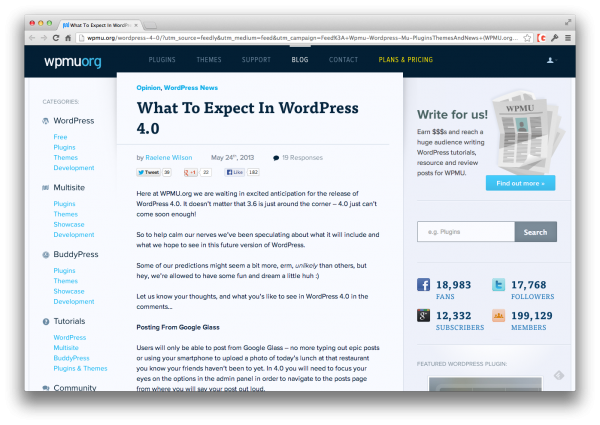The image size is (600, 425).
Task: Open the 19 Responses link
Action: (x=302, y=158)
